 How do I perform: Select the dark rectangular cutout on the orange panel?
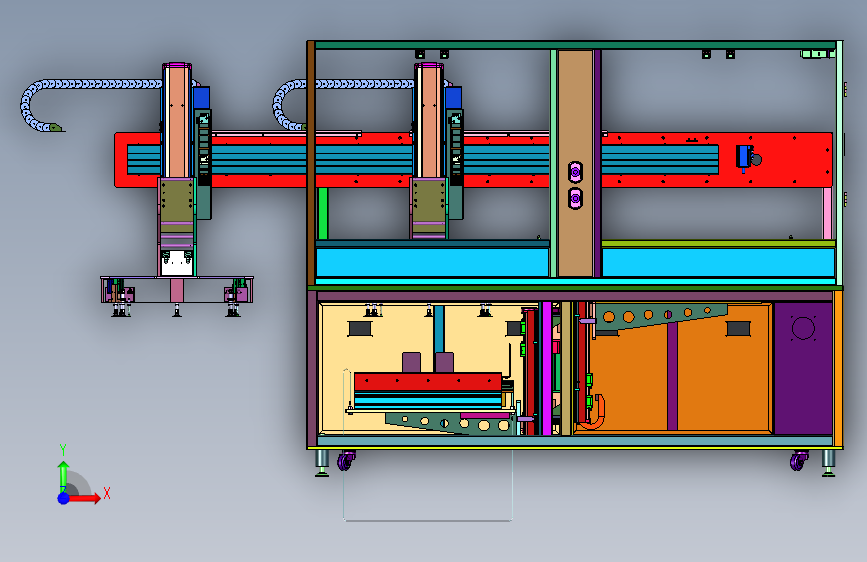pos(738,329)
